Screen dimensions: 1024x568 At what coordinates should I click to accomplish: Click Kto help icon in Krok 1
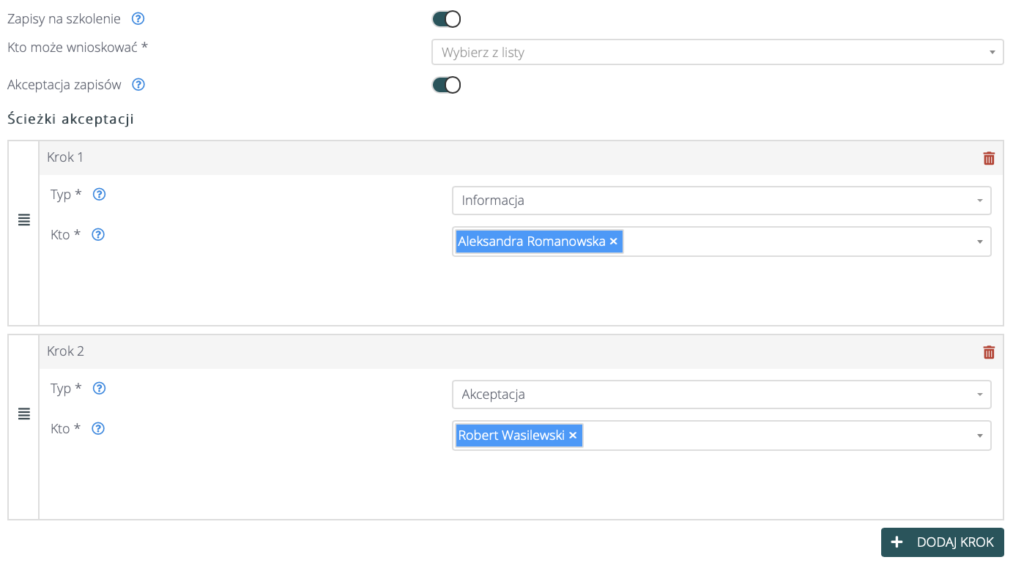pos(98,235)
